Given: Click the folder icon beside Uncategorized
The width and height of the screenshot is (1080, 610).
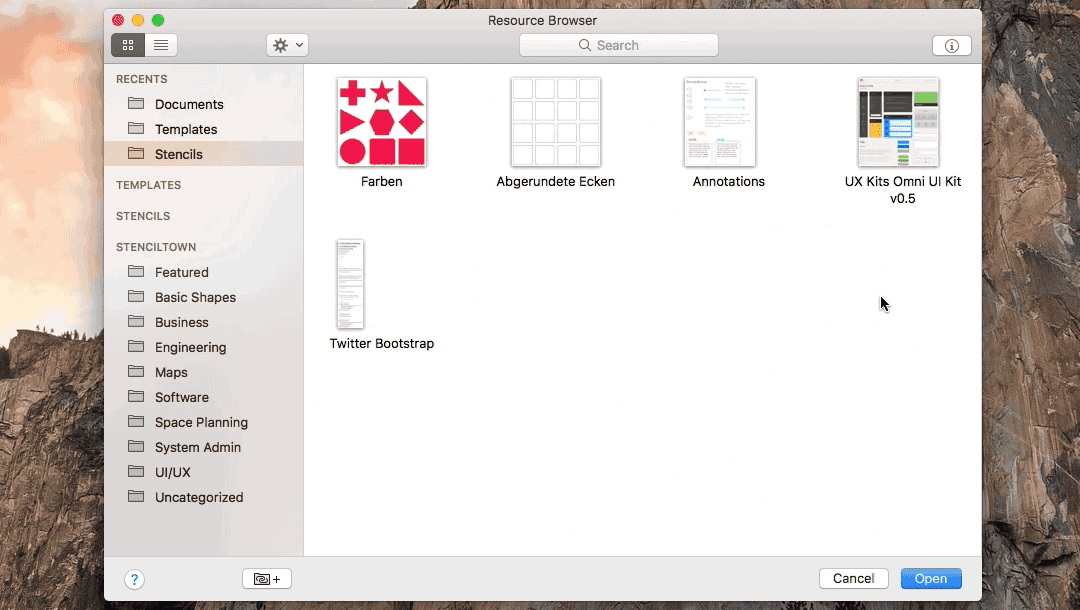Looking at the screenshot, I should click(x=136, y=496).
